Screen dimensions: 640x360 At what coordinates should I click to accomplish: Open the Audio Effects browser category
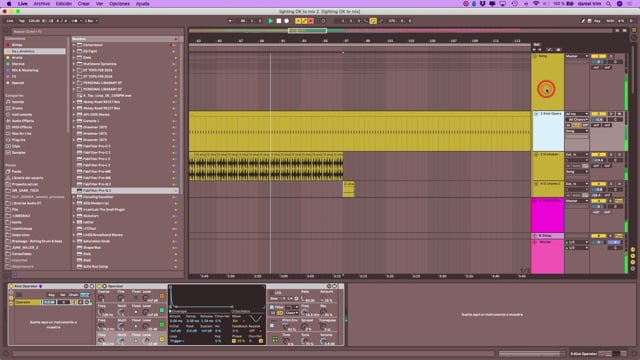pos(22,121)
